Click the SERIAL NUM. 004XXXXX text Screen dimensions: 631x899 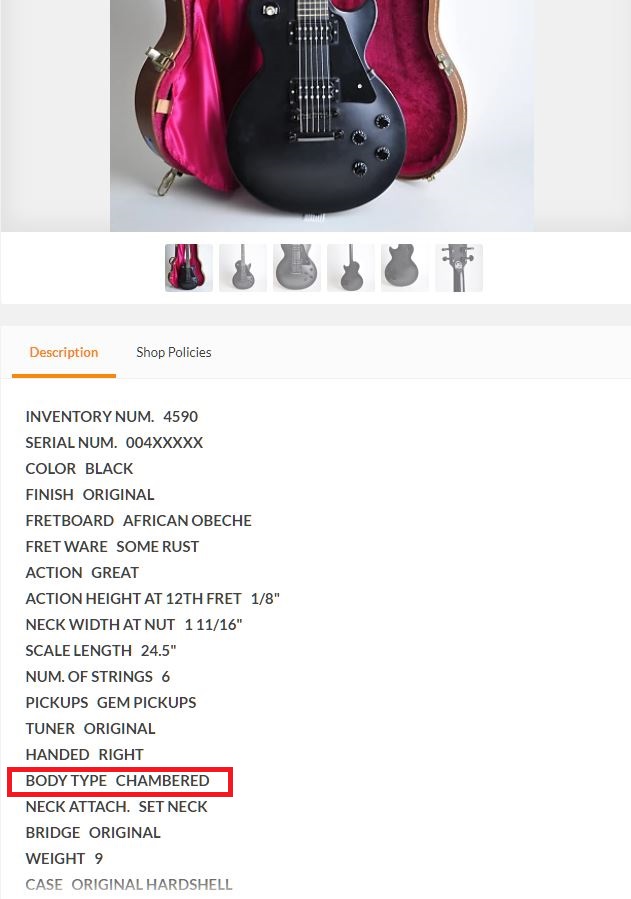tap(114, 443)
